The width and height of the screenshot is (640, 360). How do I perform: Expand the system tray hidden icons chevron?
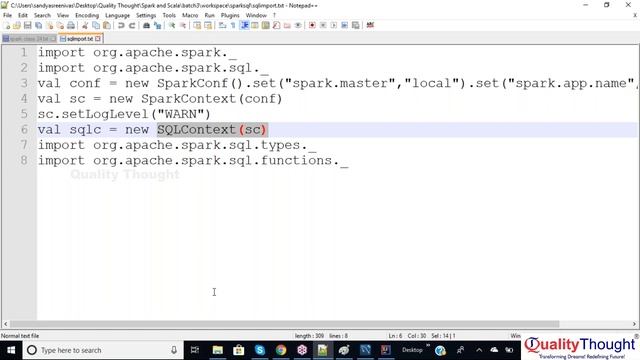point(479,350)
